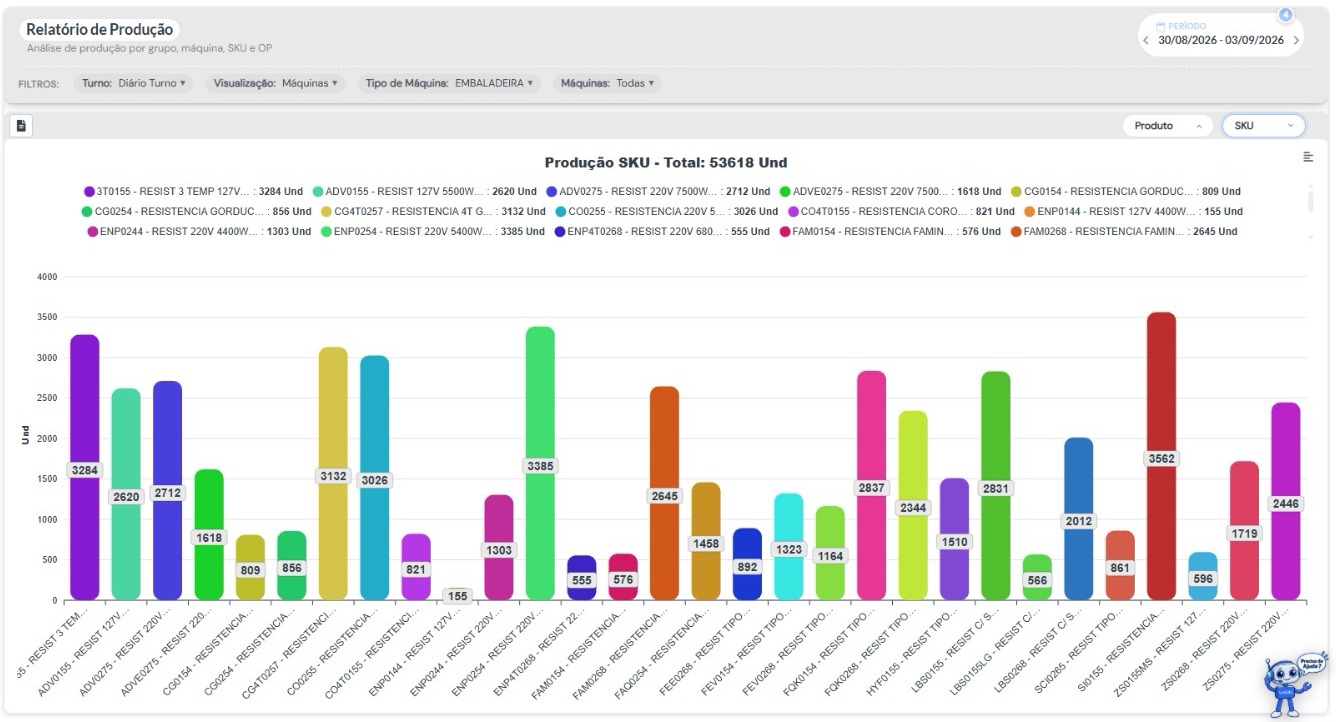Toggle legend series ENP0244 - RESIST 220V 4400W
The width and height of the screenshot is (1336, 722).
(x=200, y=231)
